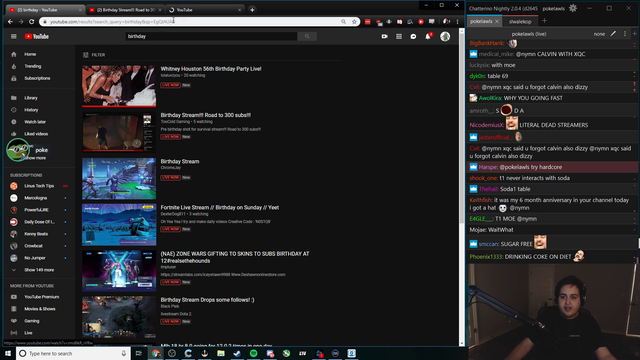This screenshot has height=360, width=640.
Task: Click the YouTube search magnifier button
Action: click(x=307, y=36)
